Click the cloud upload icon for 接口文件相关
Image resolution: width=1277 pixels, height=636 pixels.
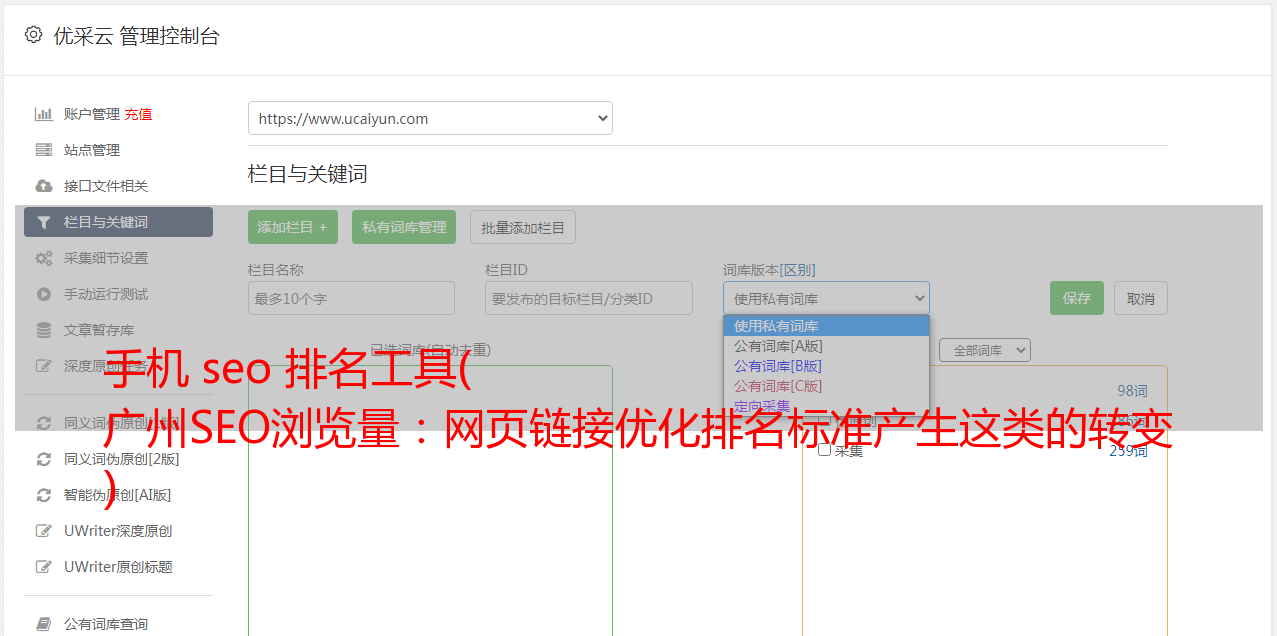43,186
